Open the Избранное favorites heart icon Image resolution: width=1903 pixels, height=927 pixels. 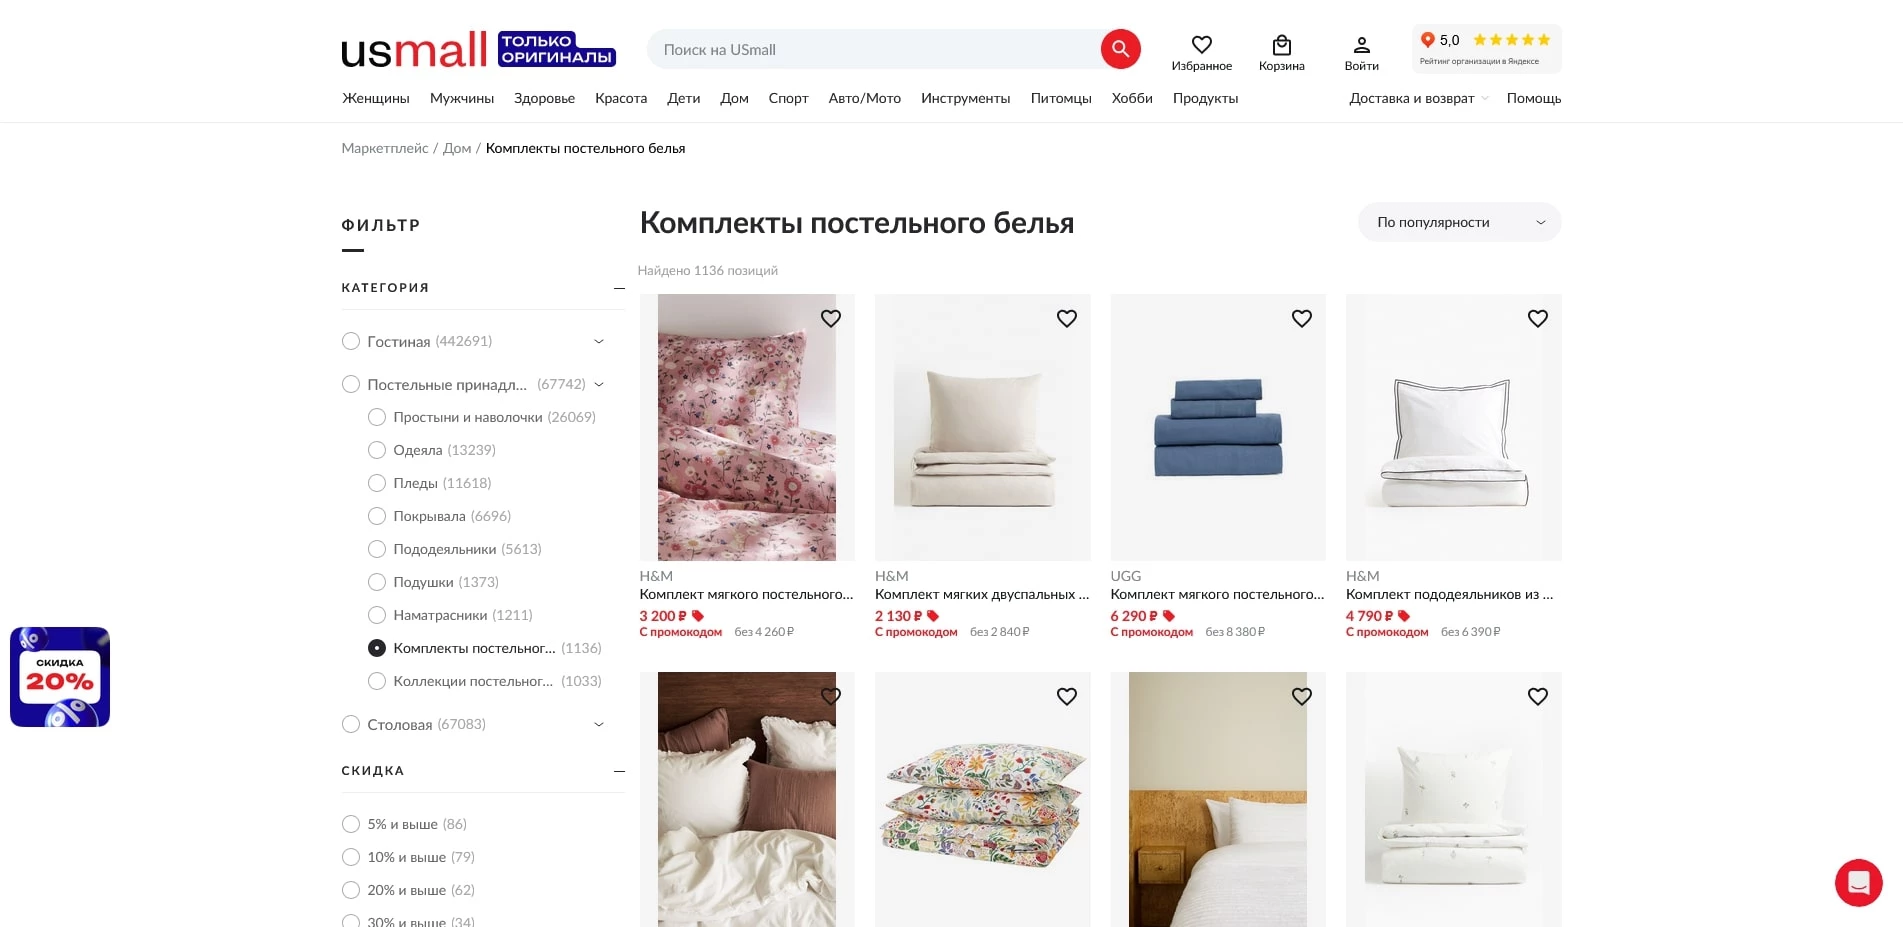pyautogui.click(x=1201, y=45)
